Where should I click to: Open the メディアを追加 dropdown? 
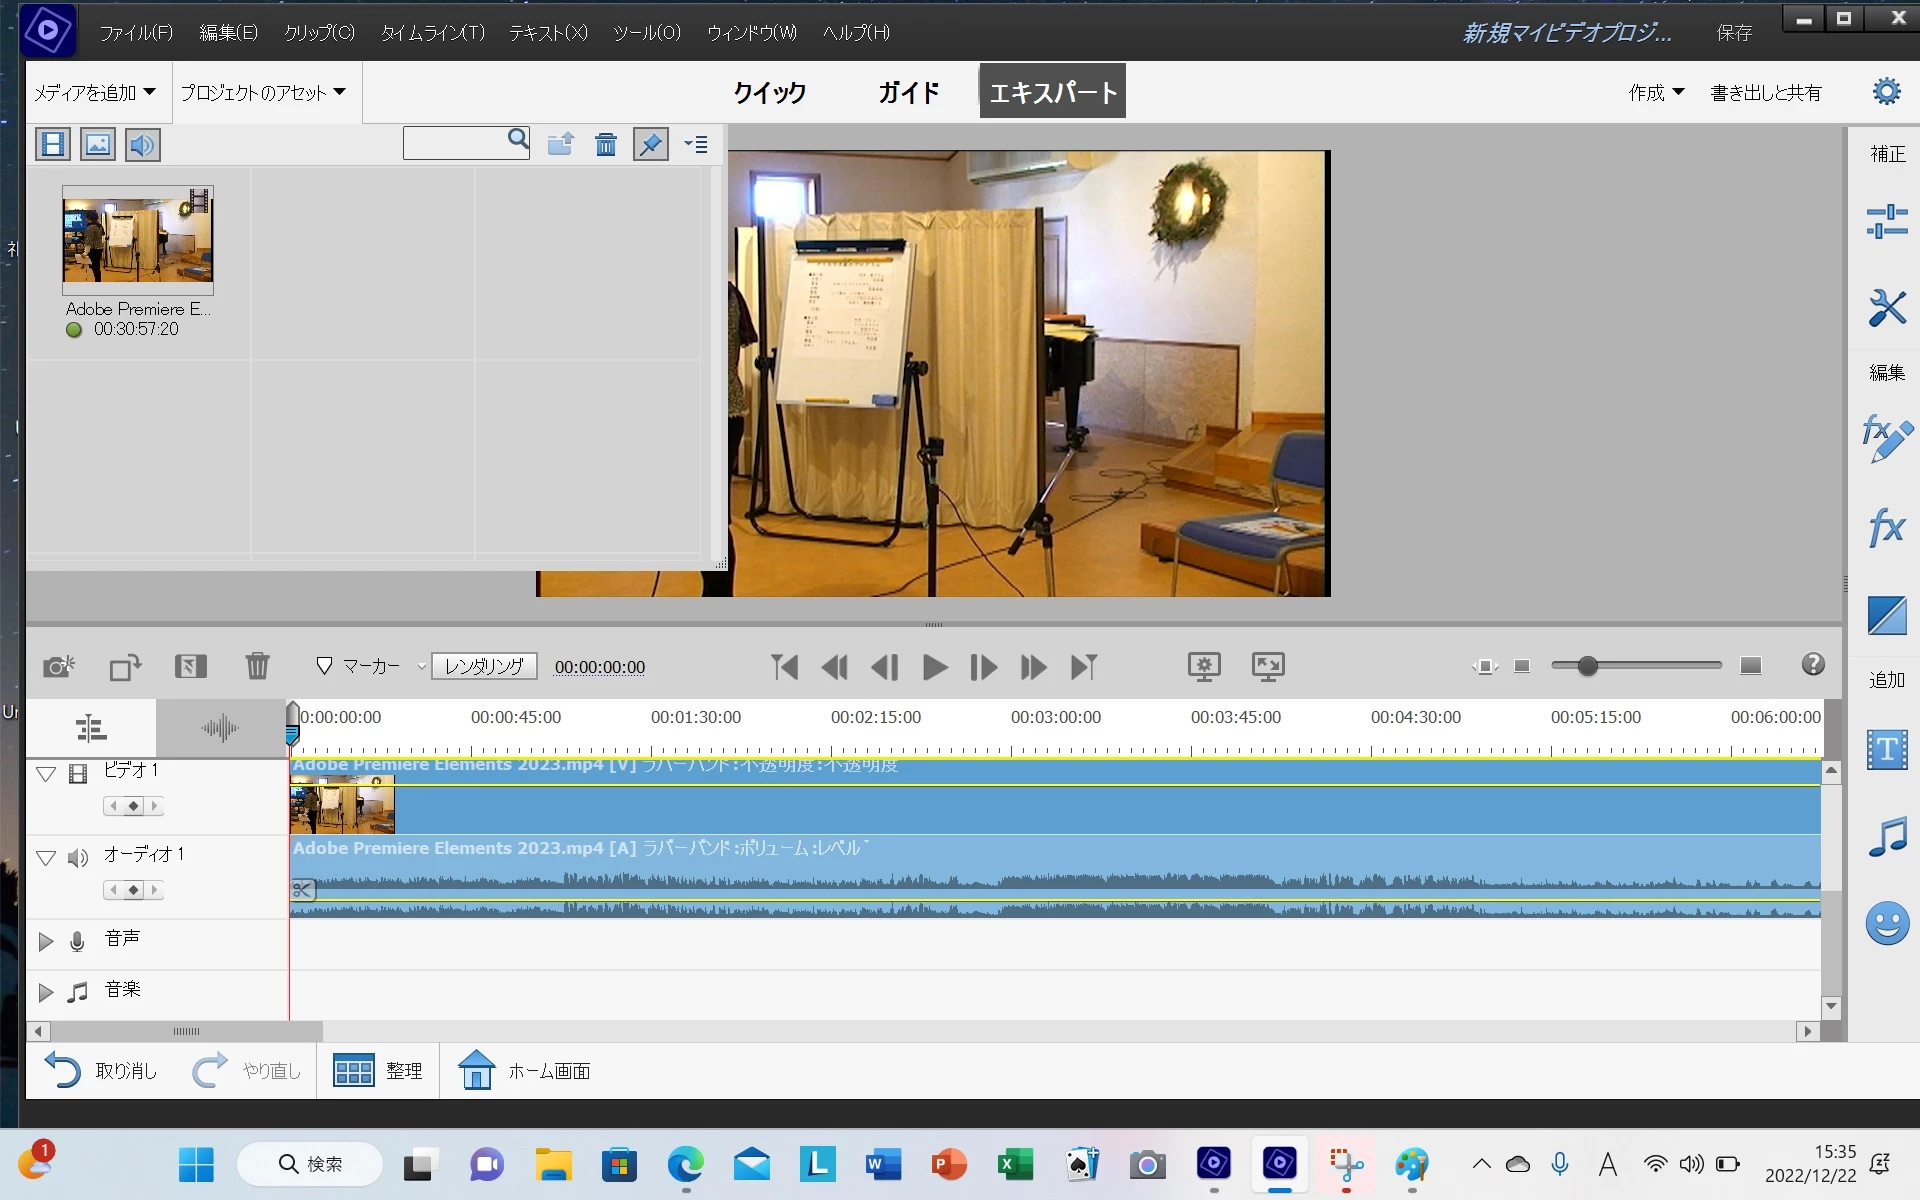pos(95,92)
